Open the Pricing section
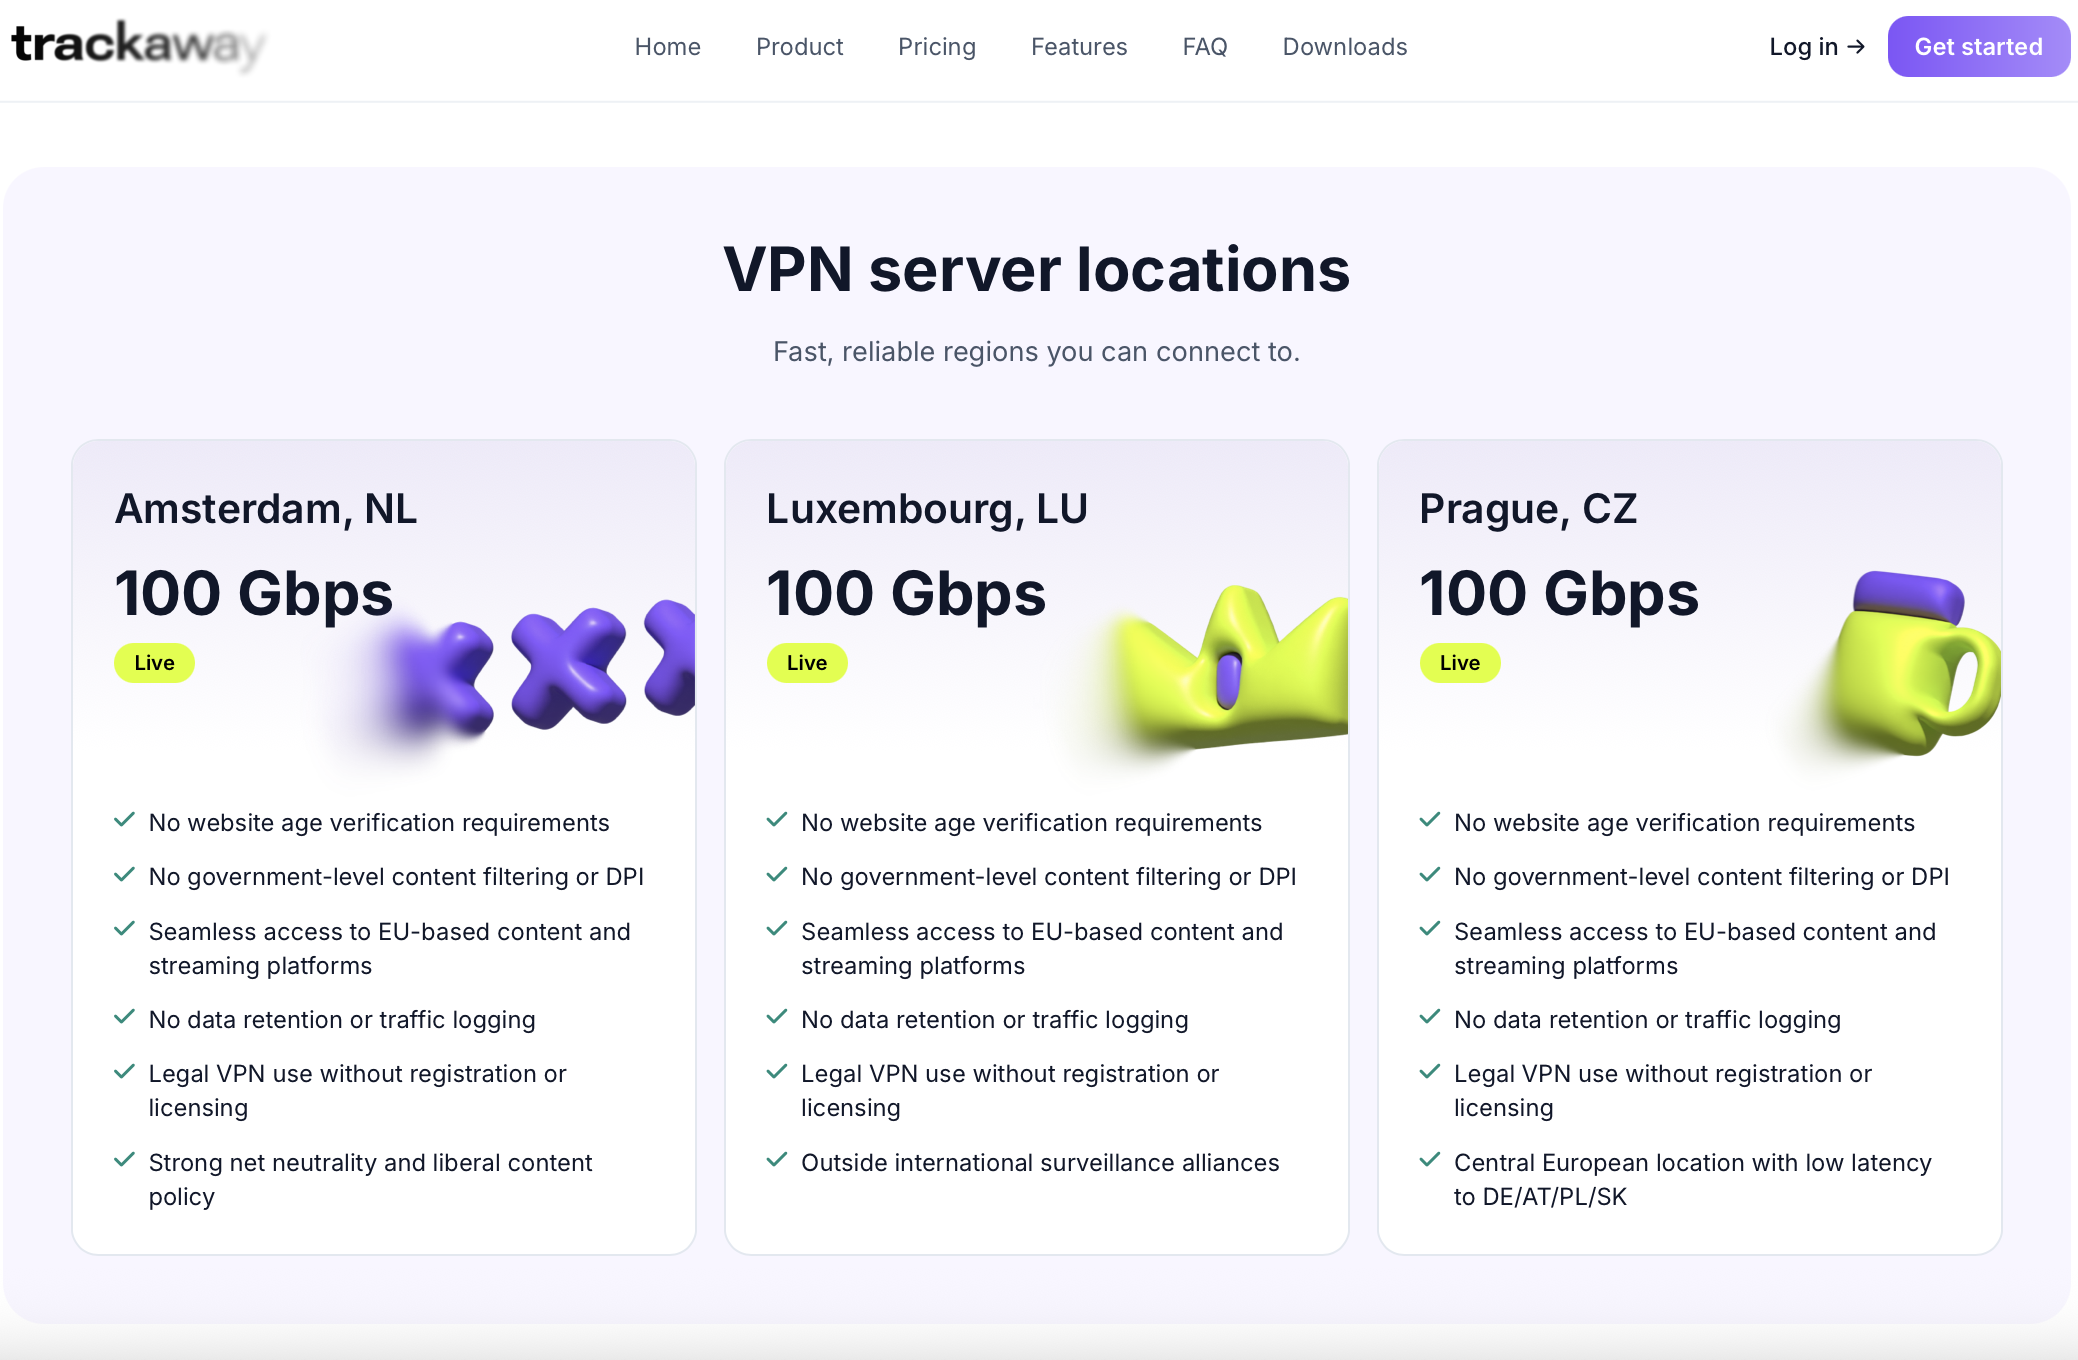 (936, 47)
